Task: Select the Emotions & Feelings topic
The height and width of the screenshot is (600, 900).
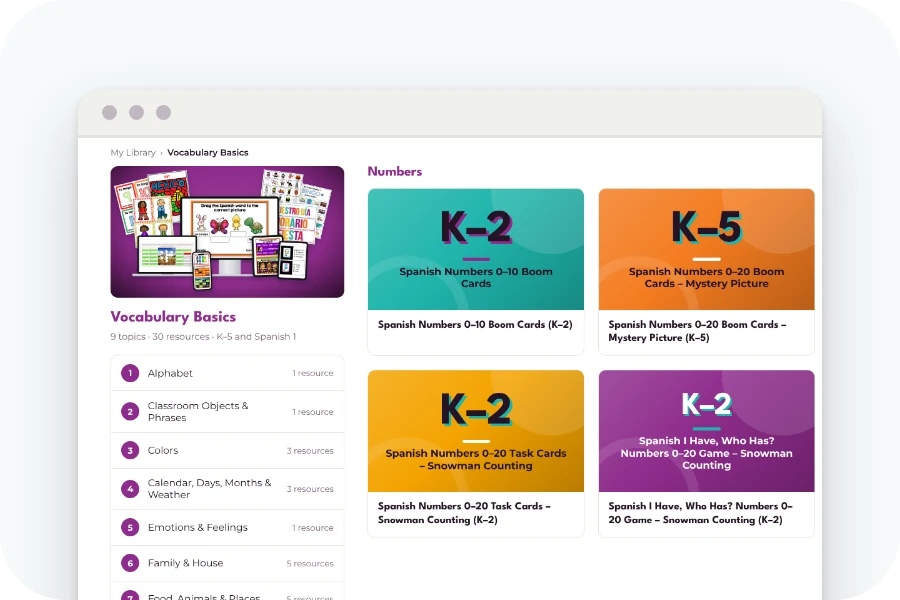Action: 227,528
